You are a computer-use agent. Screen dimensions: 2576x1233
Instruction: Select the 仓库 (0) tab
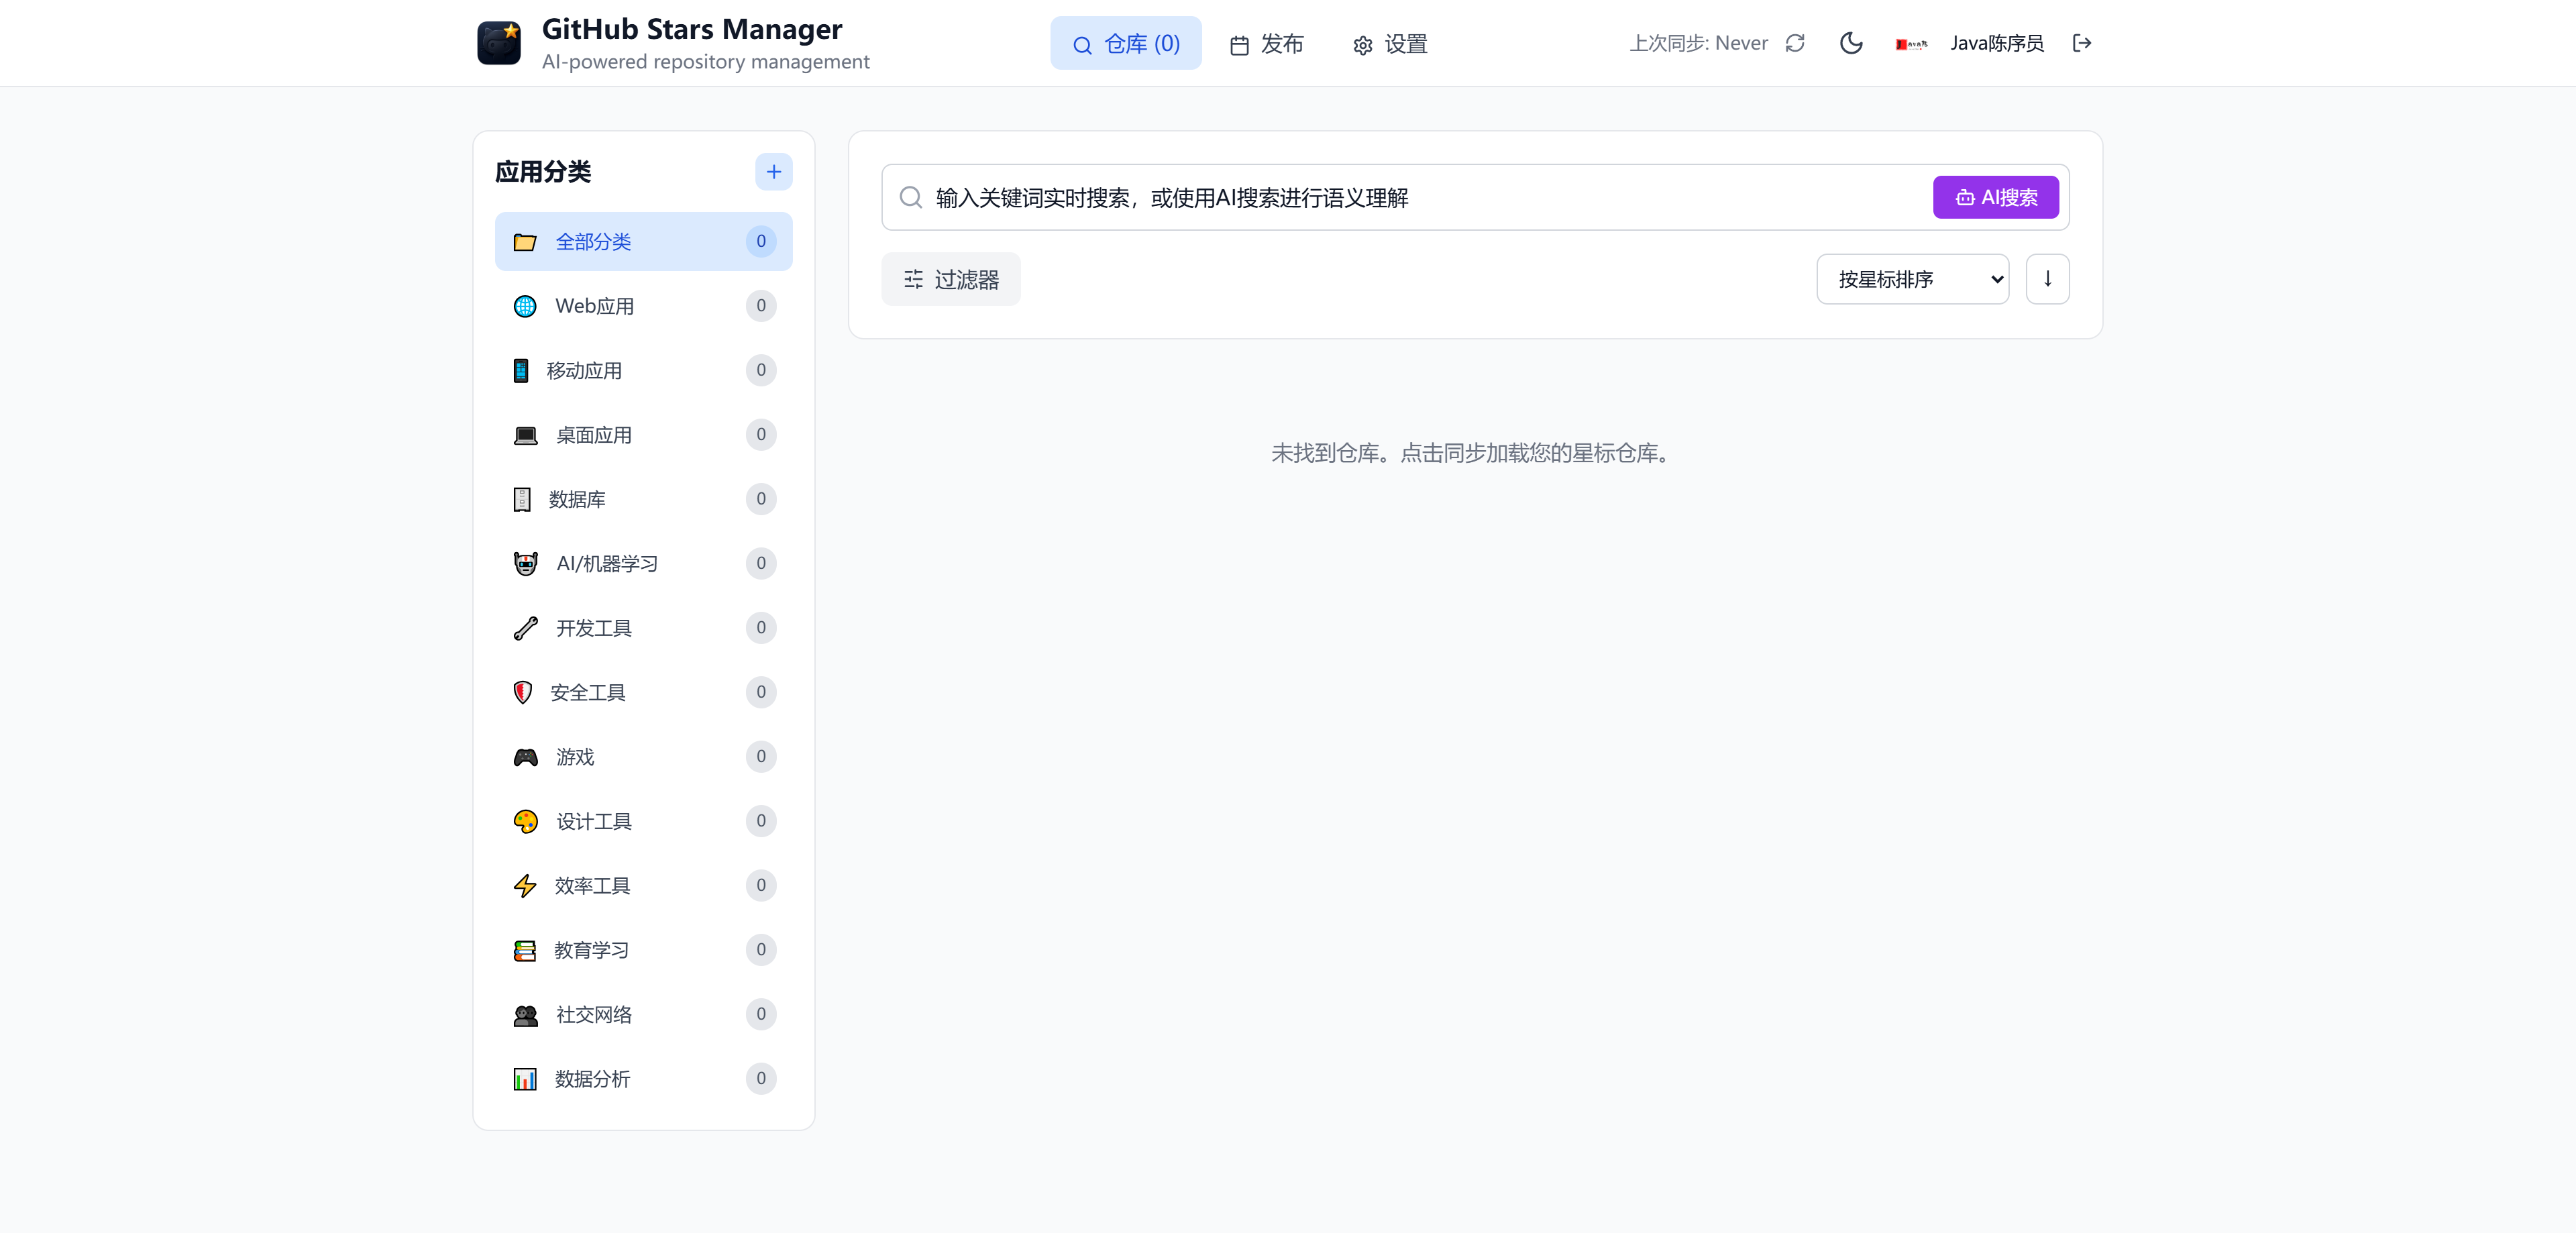(x=1125, y=44)
